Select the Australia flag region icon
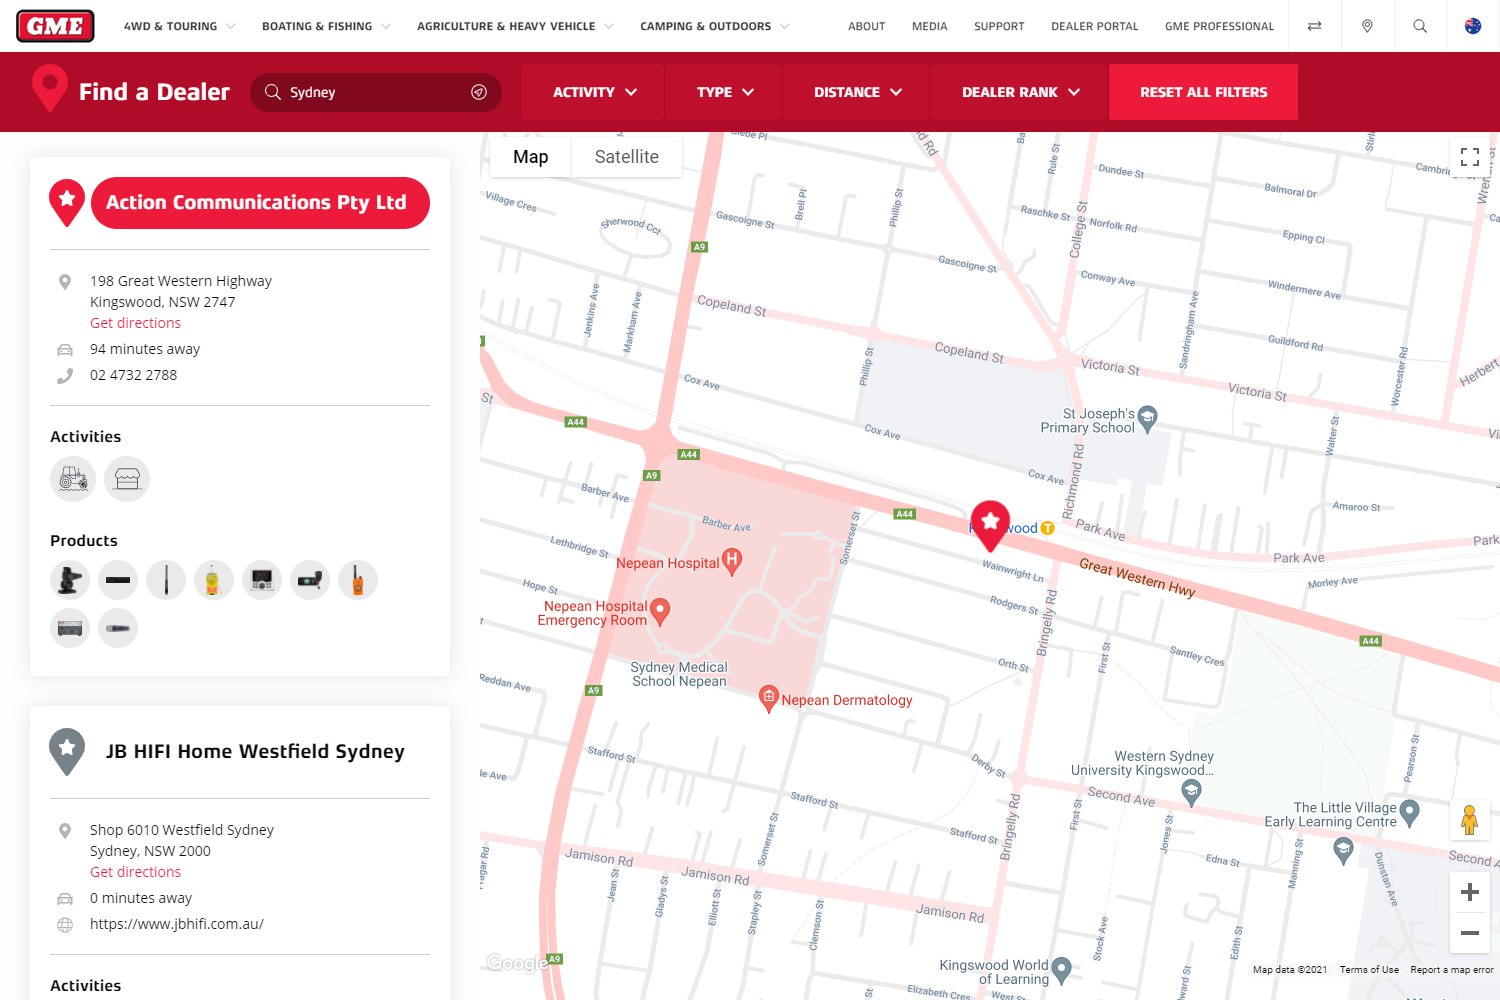Image resolution: width=1500 pixels, height=1000 pixels. 1473,26
